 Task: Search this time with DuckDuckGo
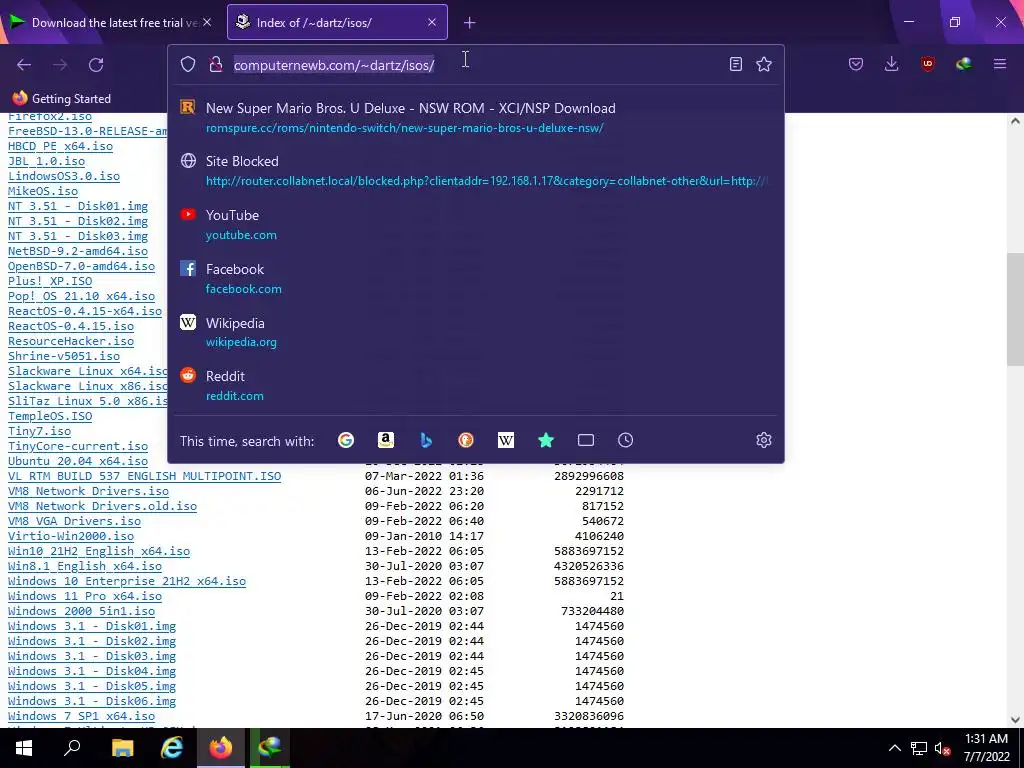point(466,440)
